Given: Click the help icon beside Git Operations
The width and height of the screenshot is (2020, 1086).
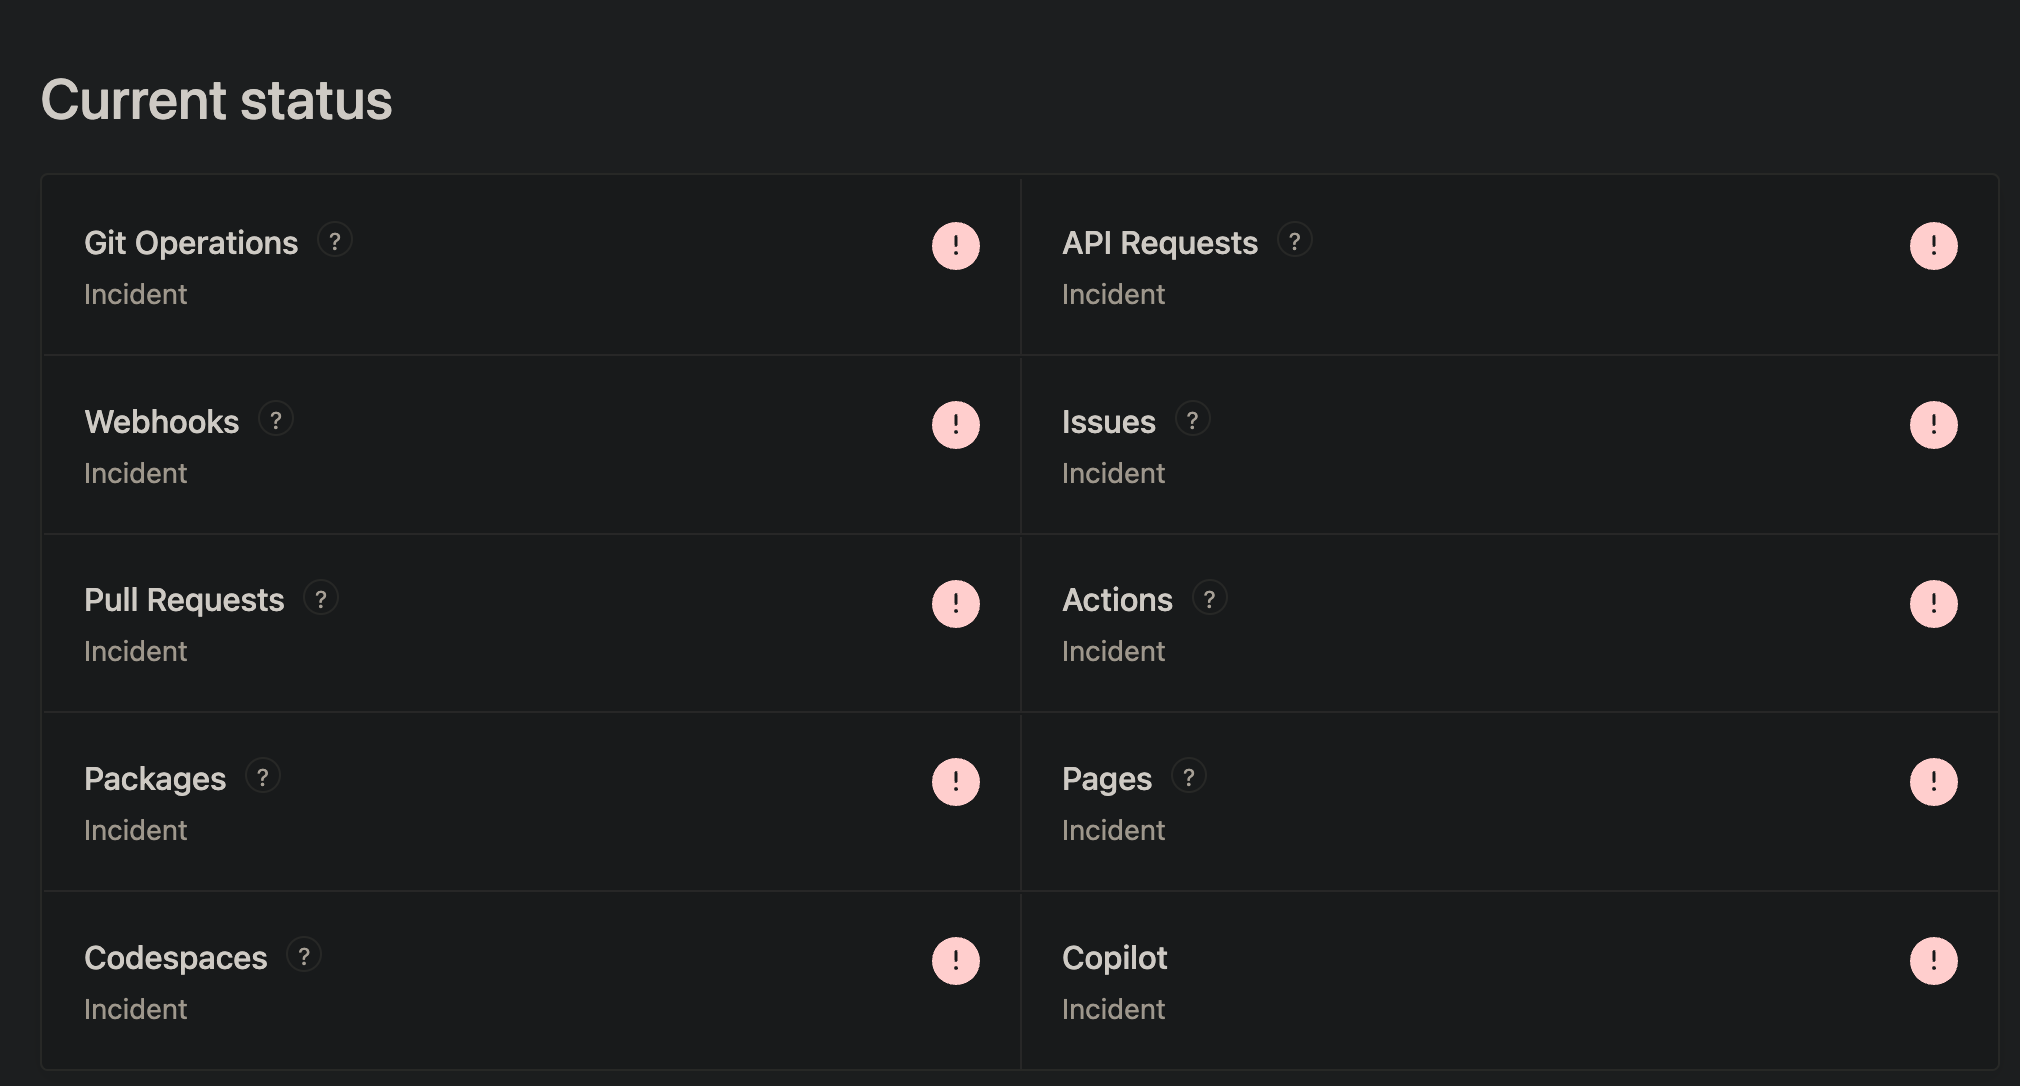Looking at the screenshot, I should tap(335, 241).
